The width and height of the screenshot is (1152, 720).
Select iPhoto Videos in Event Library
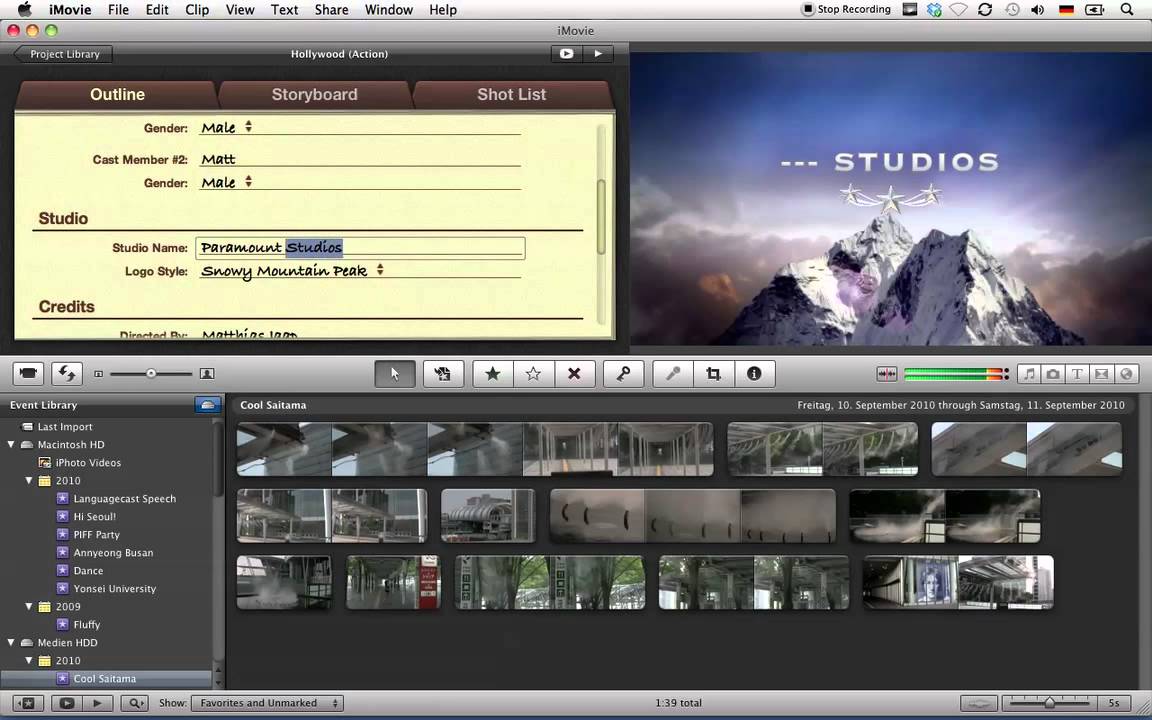[88, 463]
